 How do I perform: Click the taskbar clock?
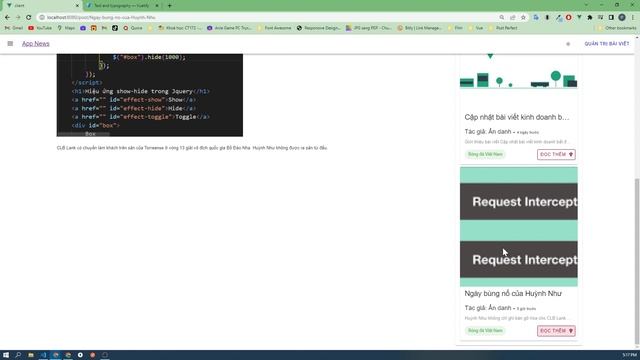(629, 355)
